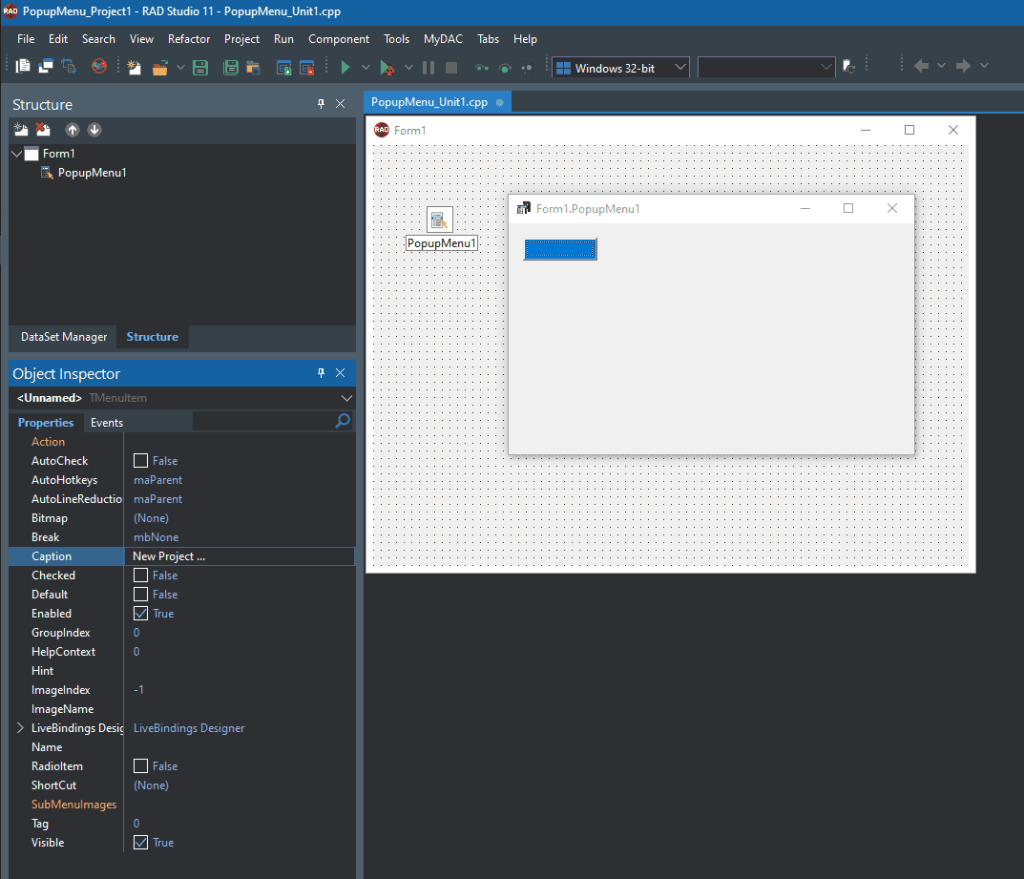
Task: Click the Forward navigation arrow
Action: (x=963, y=66)
